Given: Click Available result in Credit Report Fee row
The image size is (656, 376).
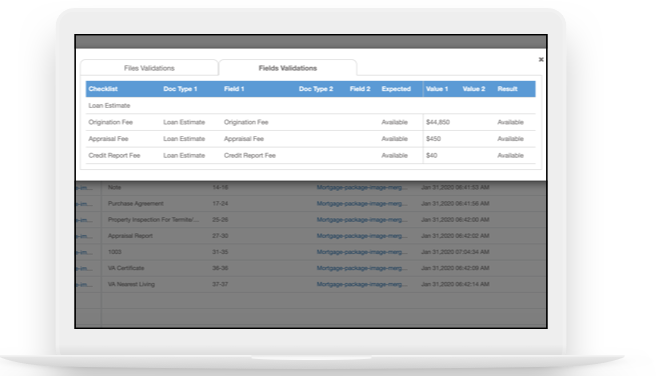Looking at the screenshot, I should click(x=510, y=155).
